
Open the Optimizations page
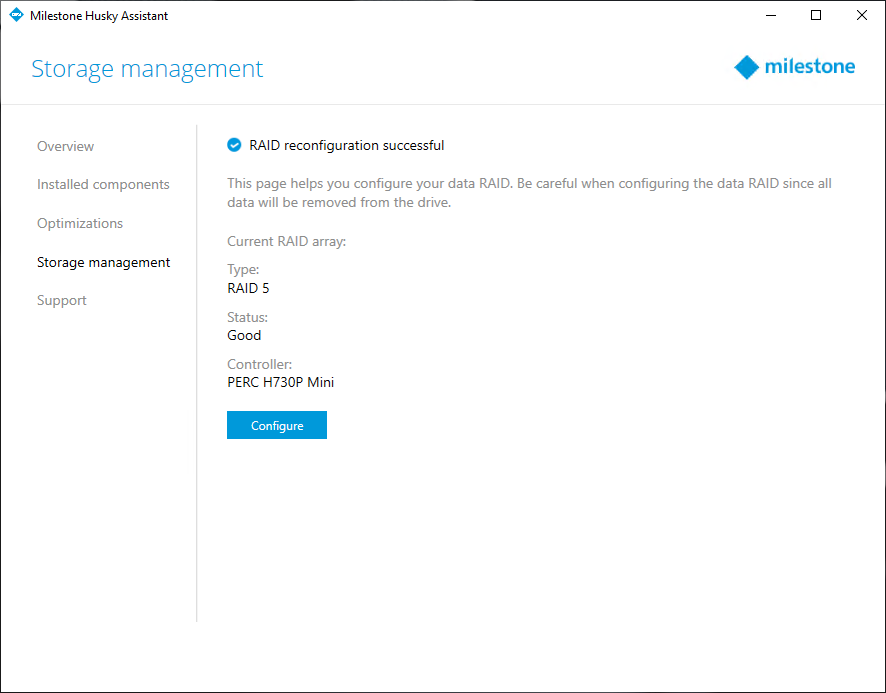80,223
